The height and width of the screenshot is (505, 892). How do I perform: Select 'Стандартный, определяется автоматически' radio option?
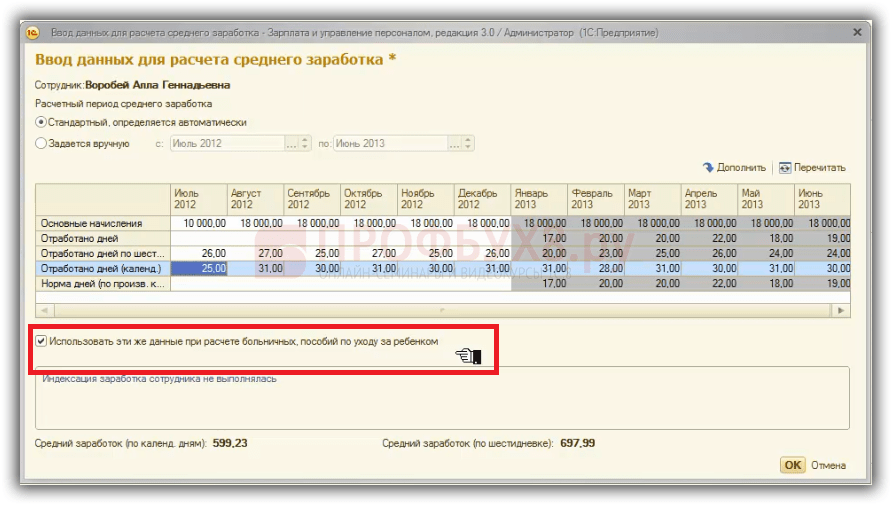41,123
